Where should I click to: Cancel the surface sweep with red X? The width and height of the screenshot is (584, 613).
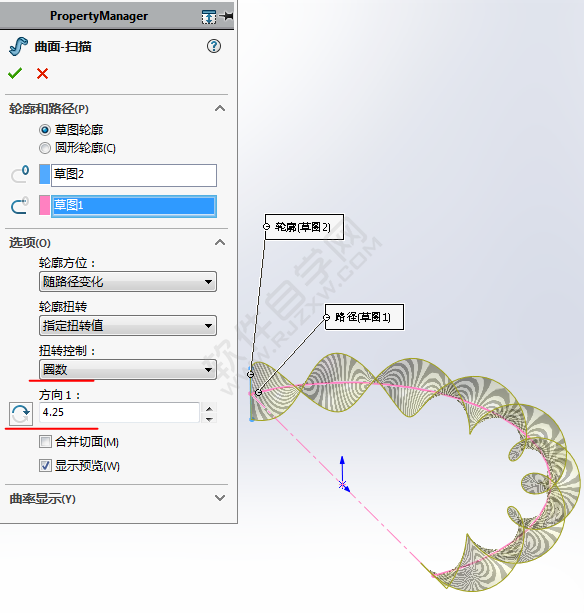(x=43, y=73)
